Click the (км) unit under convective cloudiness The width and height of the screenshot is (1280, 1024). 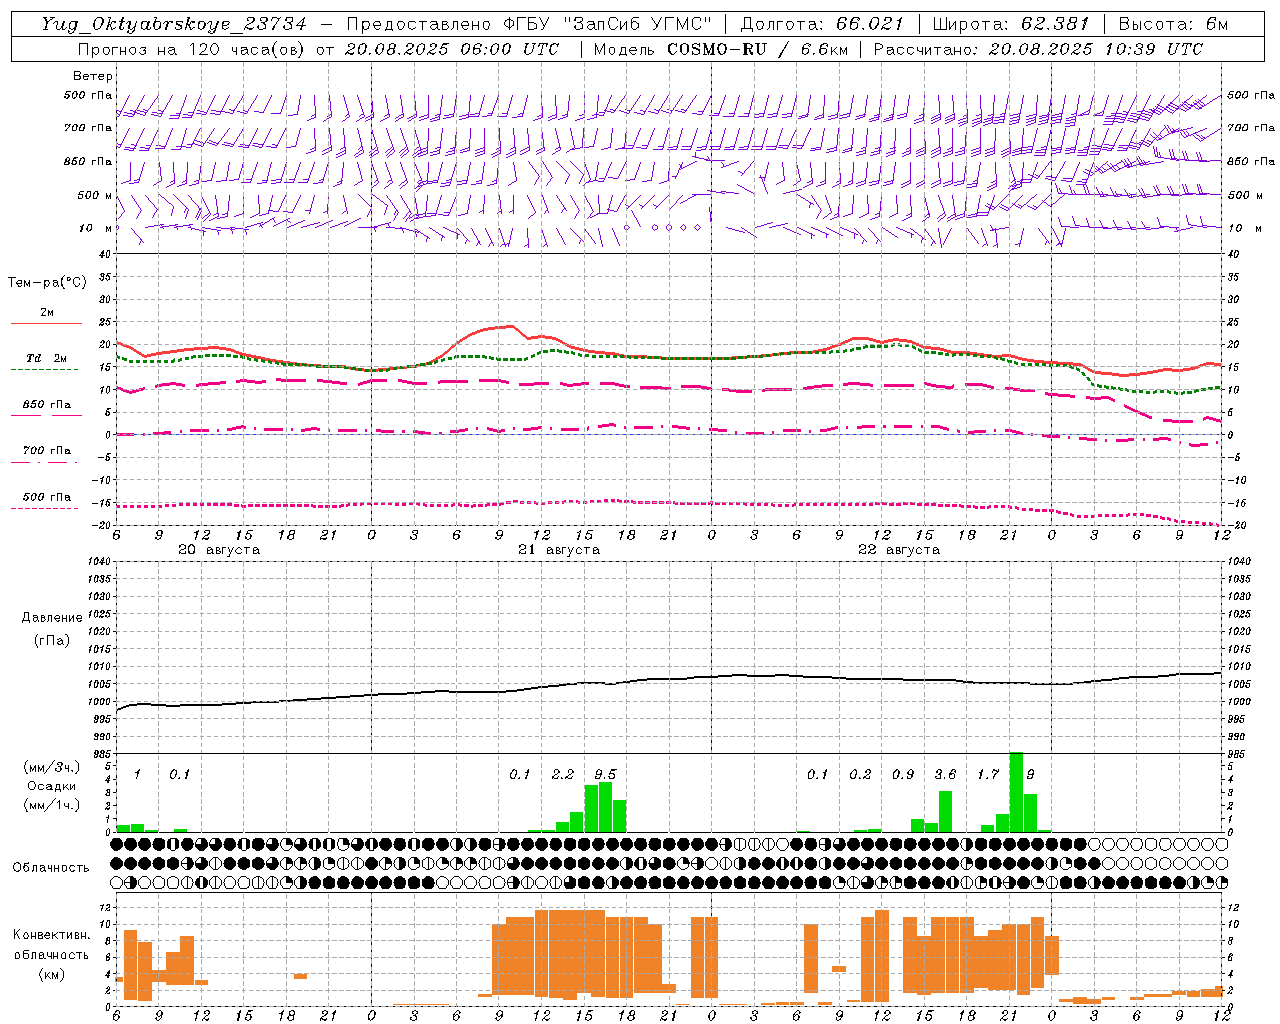pos(51,974)
